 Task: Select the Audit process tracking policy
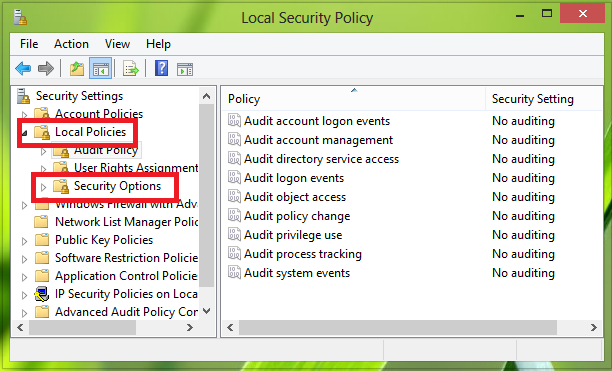tap(303, 254)
